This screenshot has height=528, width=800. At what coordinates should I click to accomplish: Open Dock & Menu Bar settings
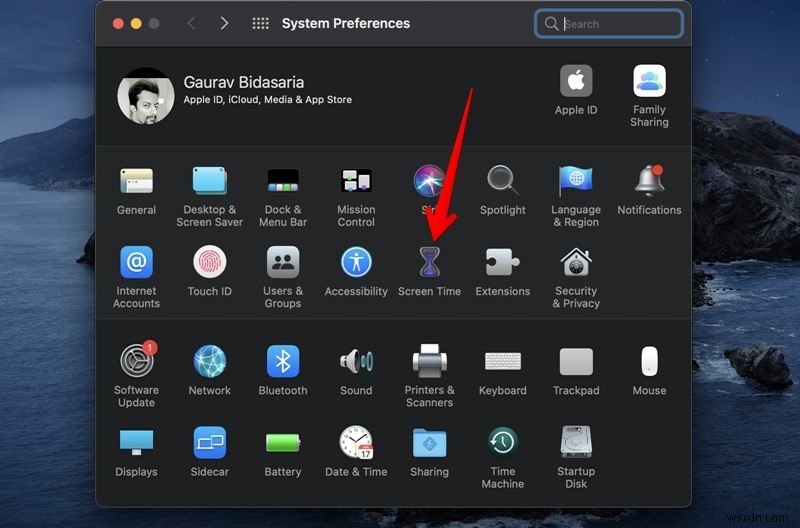pos(283,182)
